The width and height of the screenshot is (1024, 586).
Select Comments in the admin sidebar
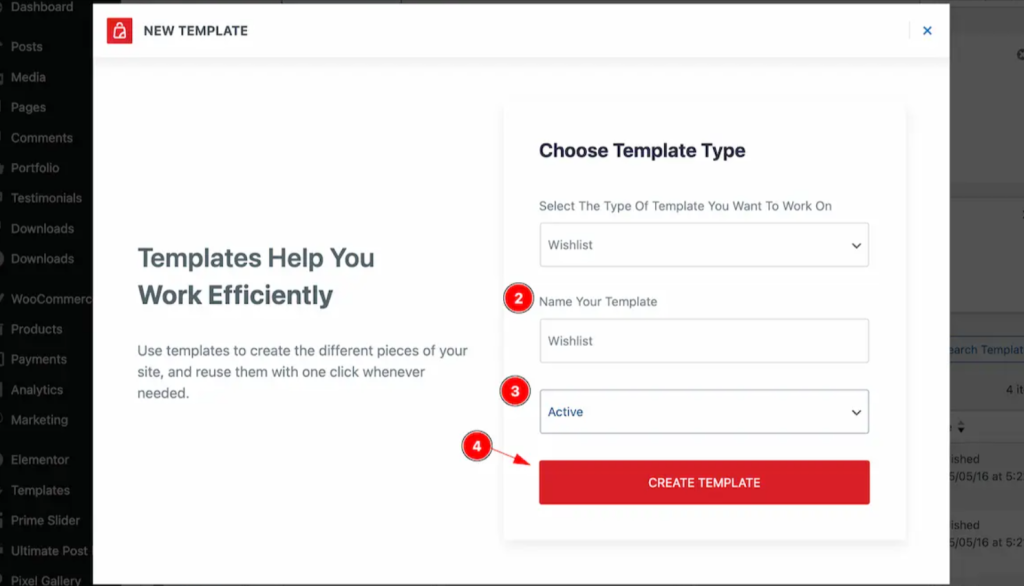coord(41,138)
